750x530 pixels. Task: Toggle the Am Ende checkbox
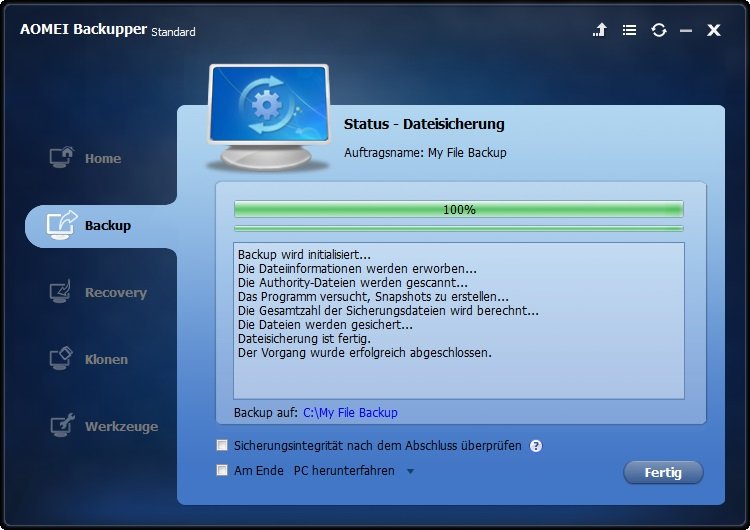222,470
